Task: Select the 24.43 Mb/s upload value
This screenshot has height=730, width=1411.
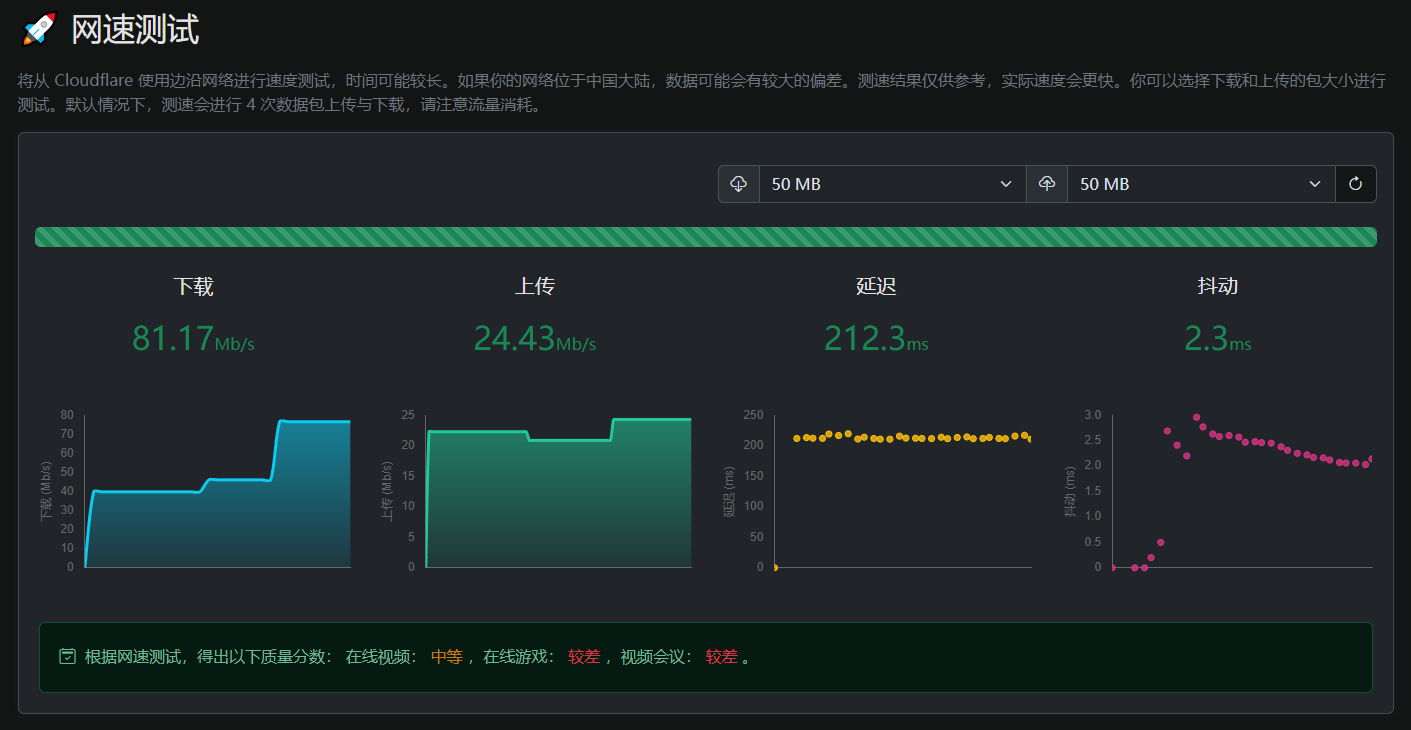Action: click(534, 339)
